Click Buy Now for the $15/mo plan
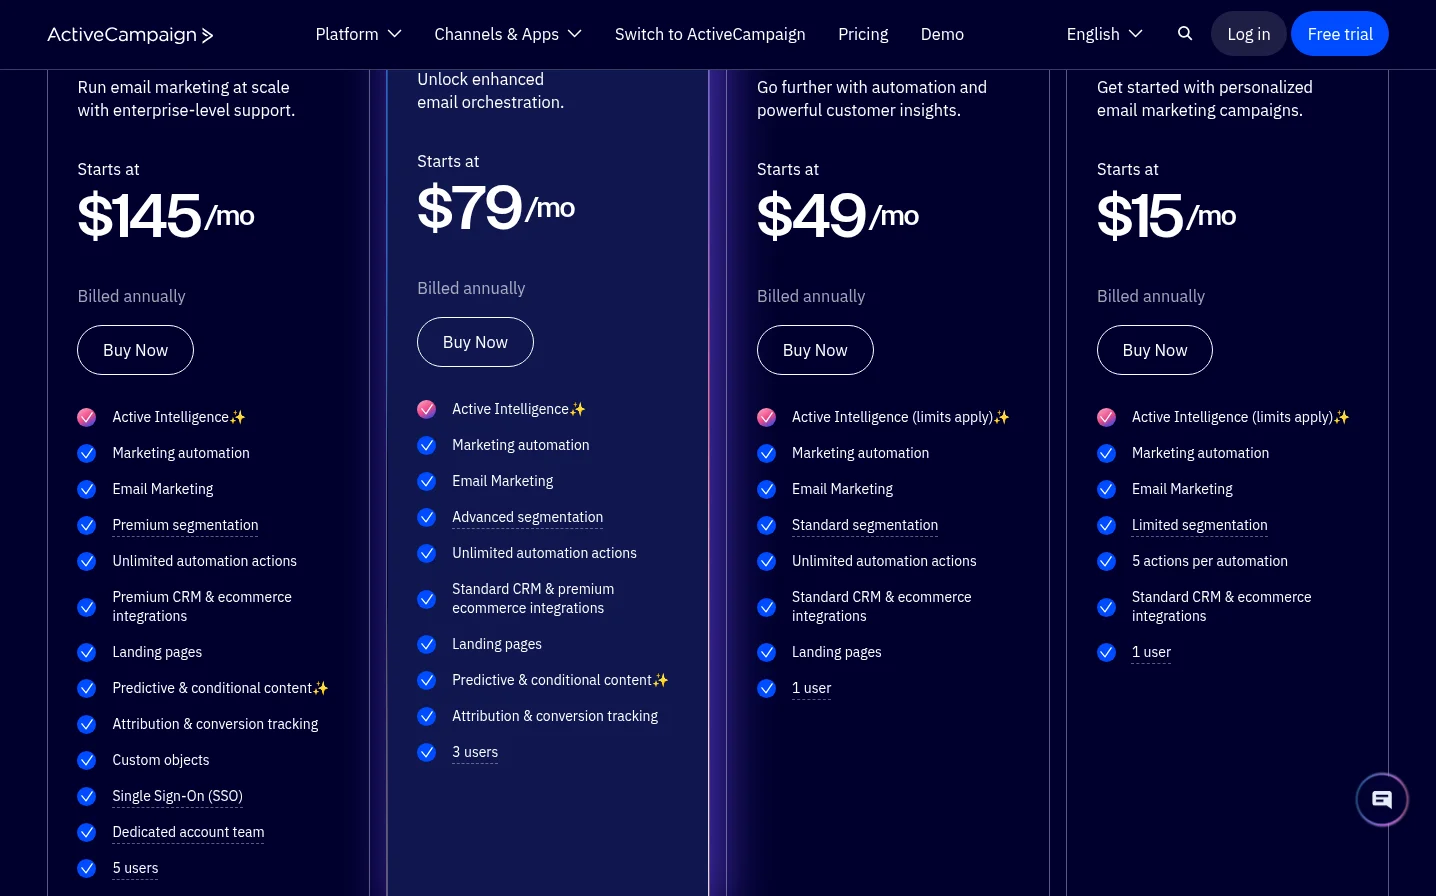The width and height of the screenshot is (1436, 896). pyautogui.click(x=1155, y=350)
